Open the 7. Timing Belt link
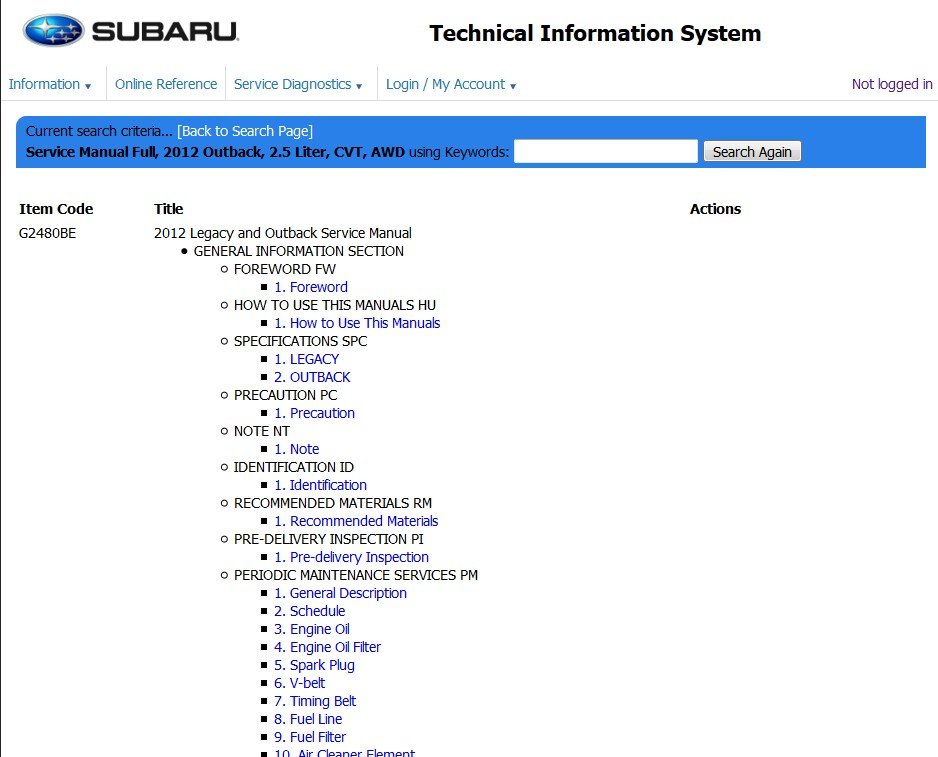The image size is (938, 757). (x=315, y=701)
